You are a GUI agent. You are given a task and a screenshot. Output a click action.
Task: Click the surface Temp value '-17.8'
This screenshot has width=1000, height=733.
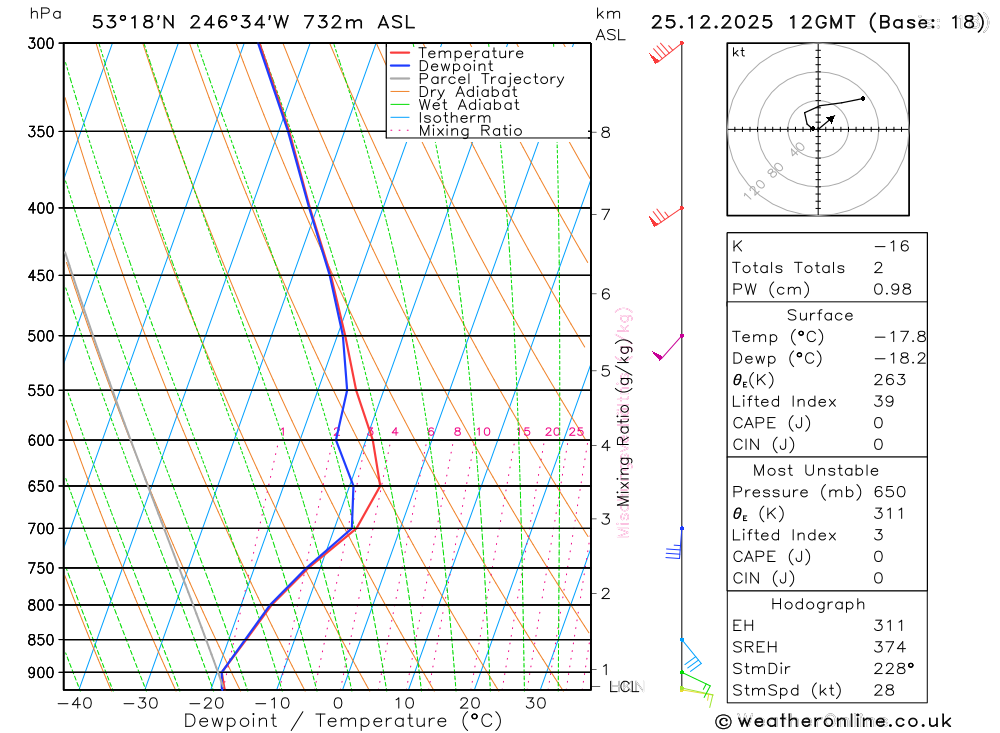[x=900, y=337]
